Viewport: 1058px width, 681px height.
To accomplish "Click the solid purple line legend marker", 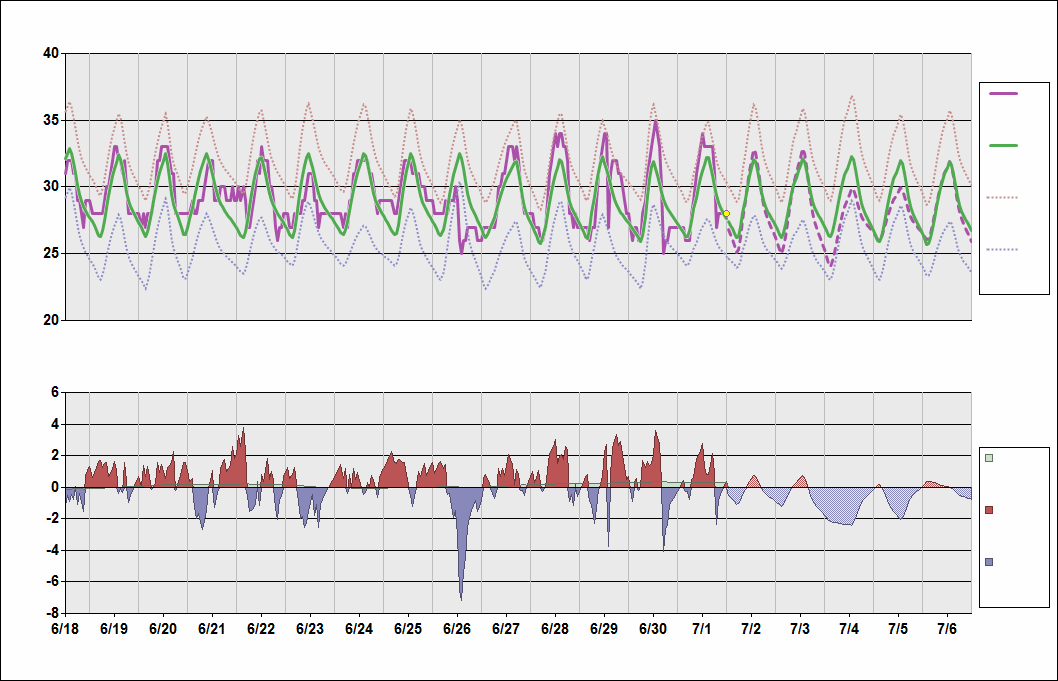I will coord(1003,93).
